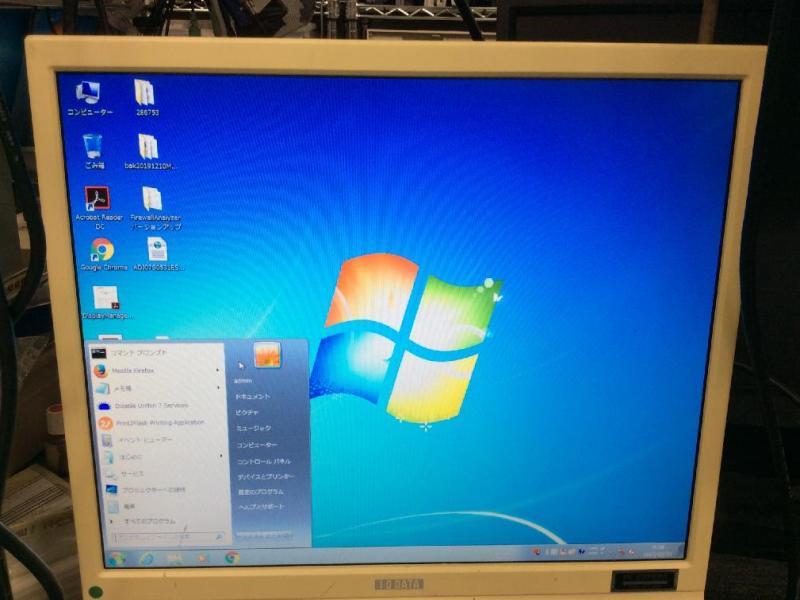Viewport: 800px width, 600px height.
Task: Open Mozilla Firefox from Start menu
Action: pyautogui.click(x=159, y=370)
